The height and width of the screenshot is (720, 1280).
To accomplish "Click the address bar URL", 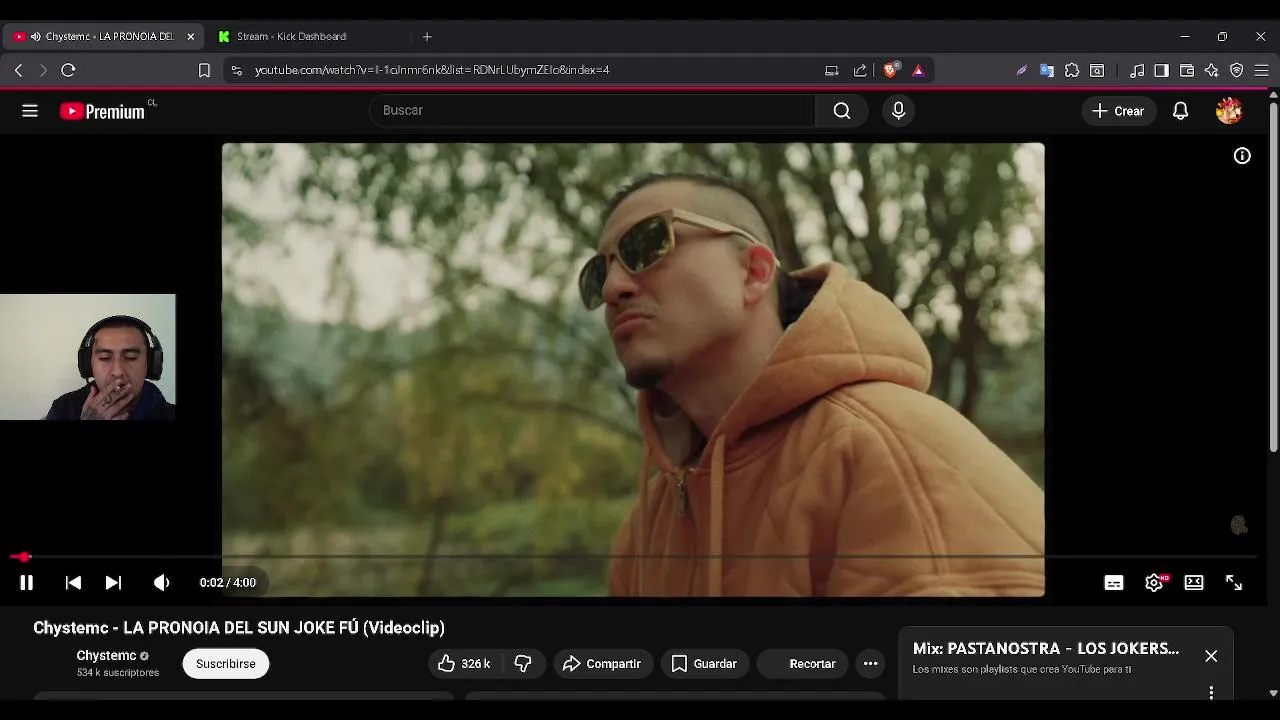I will [x=432, y=70].
